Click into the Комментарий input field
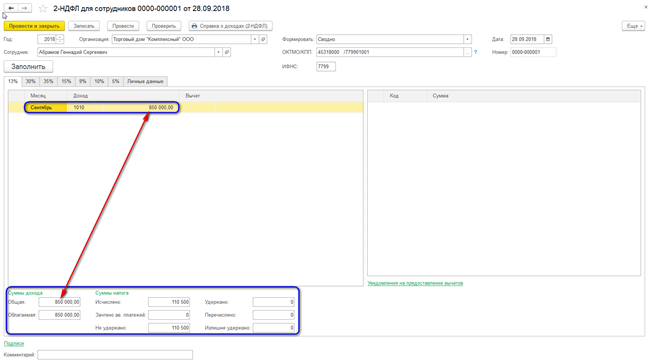Screen dimensions: 650x361 point(115,355)
